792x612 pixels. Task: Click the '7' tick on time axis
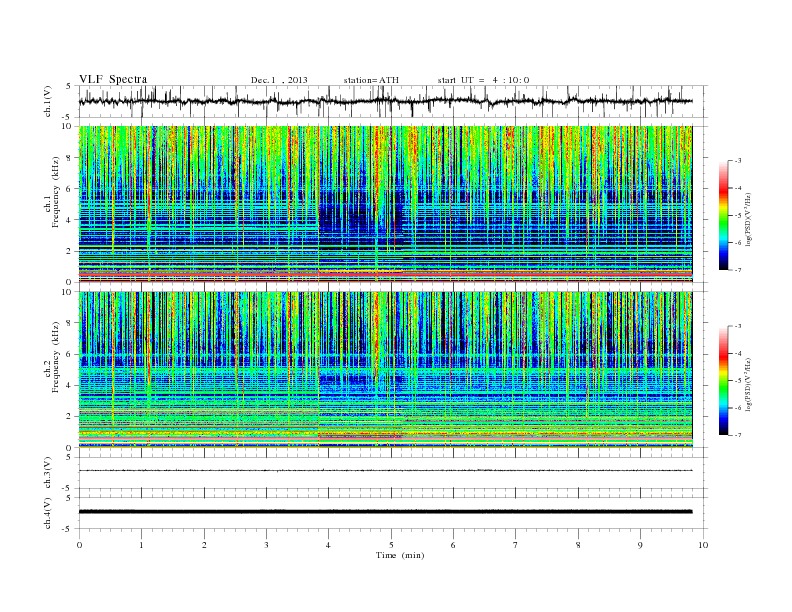516,545
